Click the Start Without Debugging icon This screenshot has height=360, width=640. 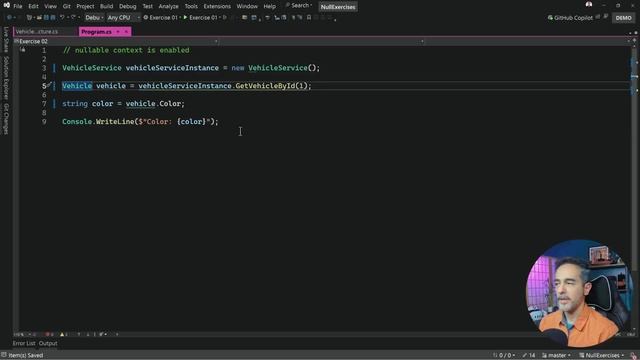coord(224,18)
